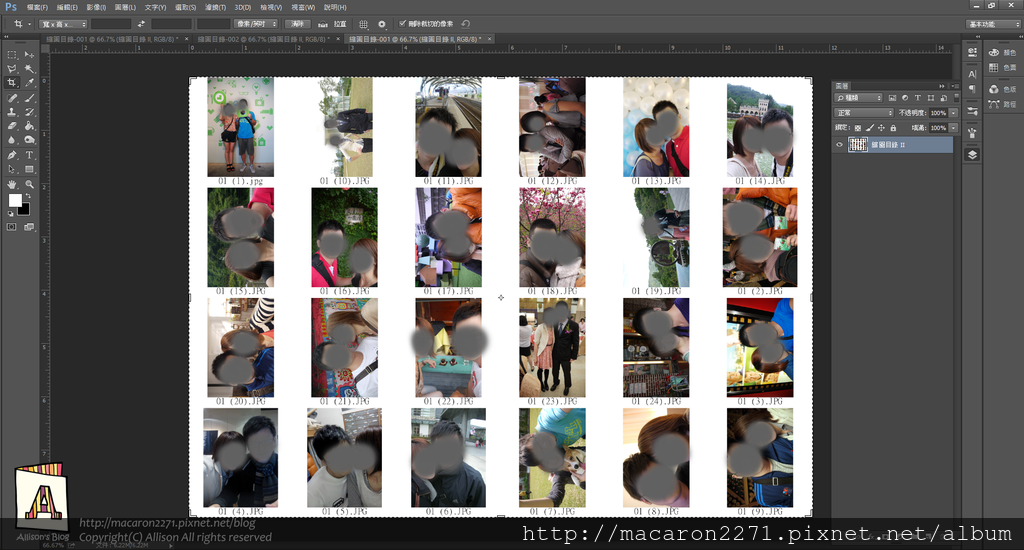1024x550 pixels.
Task: Open crop overlay grid options
Action: tap(364, 24)
